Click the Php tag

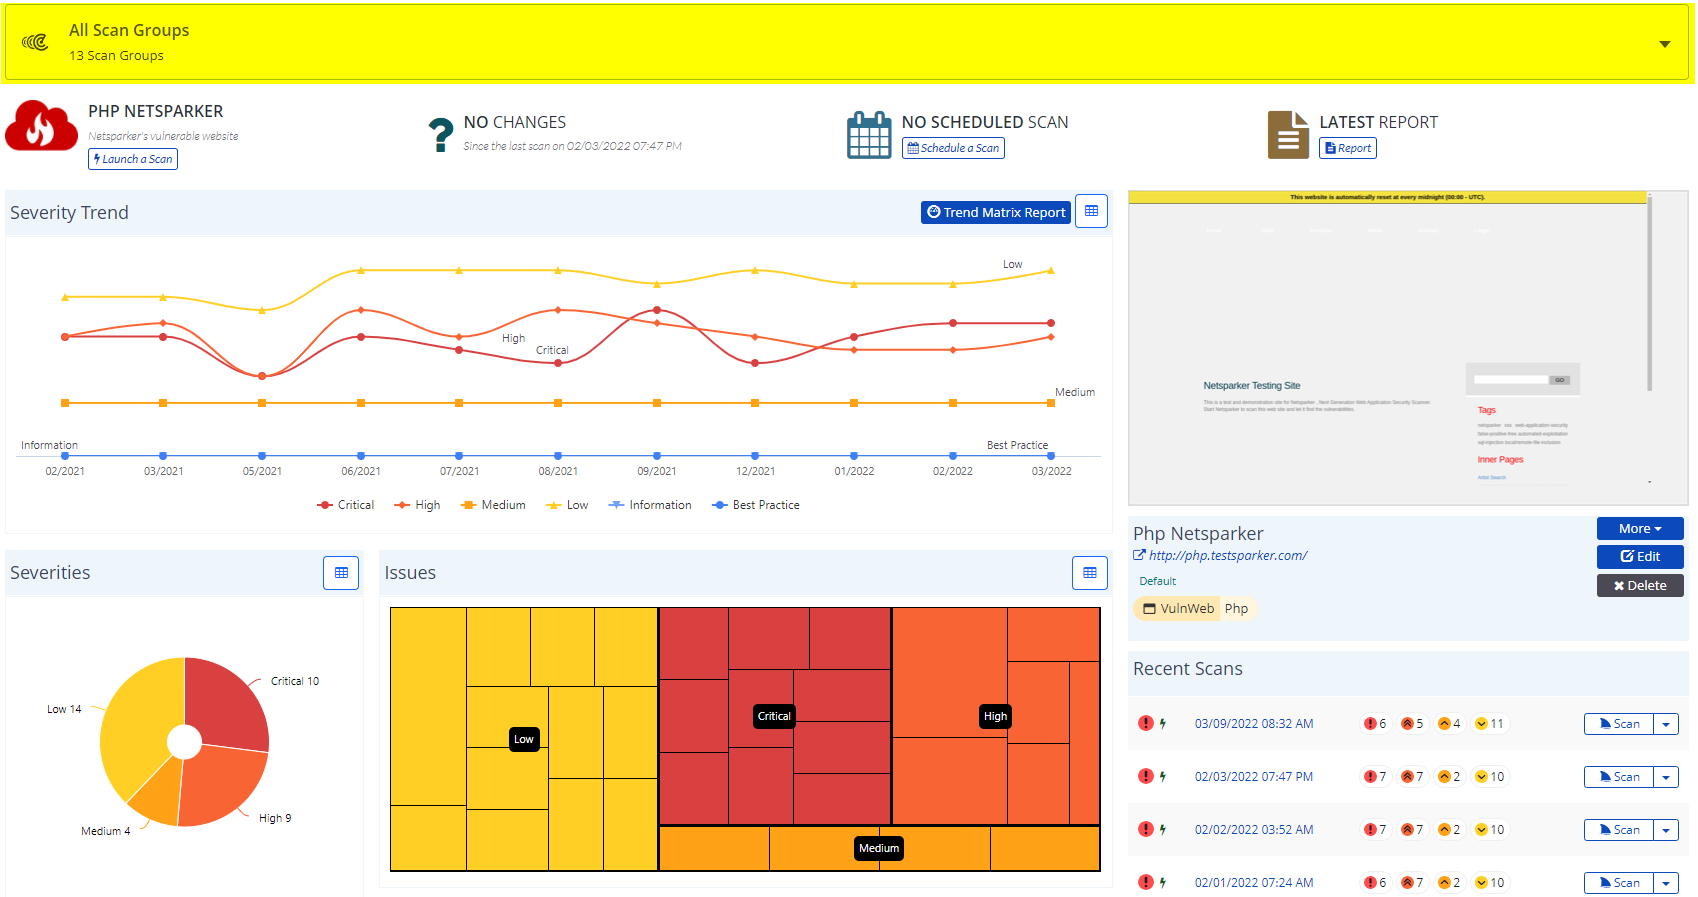click(x=1236, y=608)
